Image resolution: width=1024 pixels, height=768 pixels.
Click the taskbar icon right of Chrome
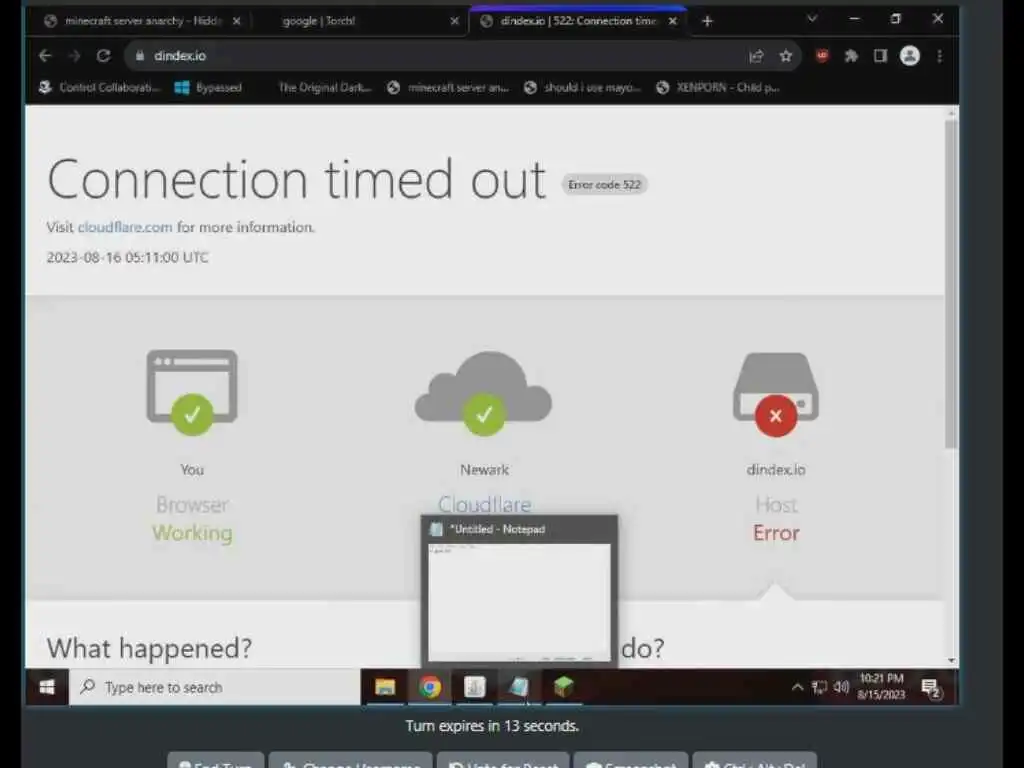coord(474,687)
